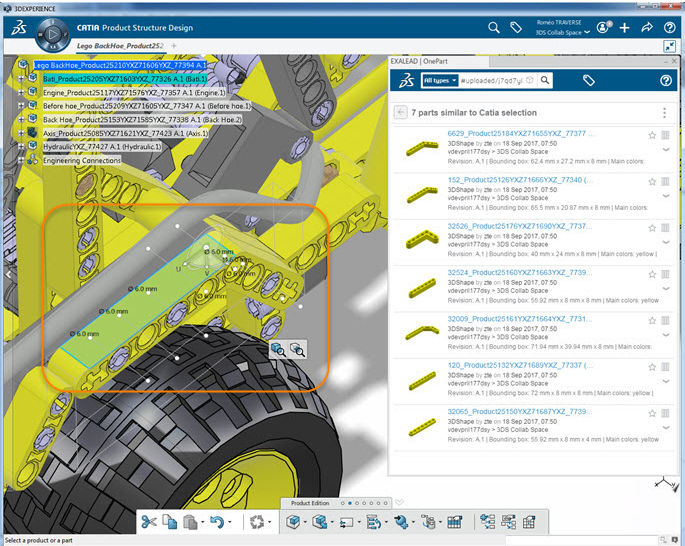
Task: Expand details chevron of 32526_Product25176 result
Action: (666, 242)
